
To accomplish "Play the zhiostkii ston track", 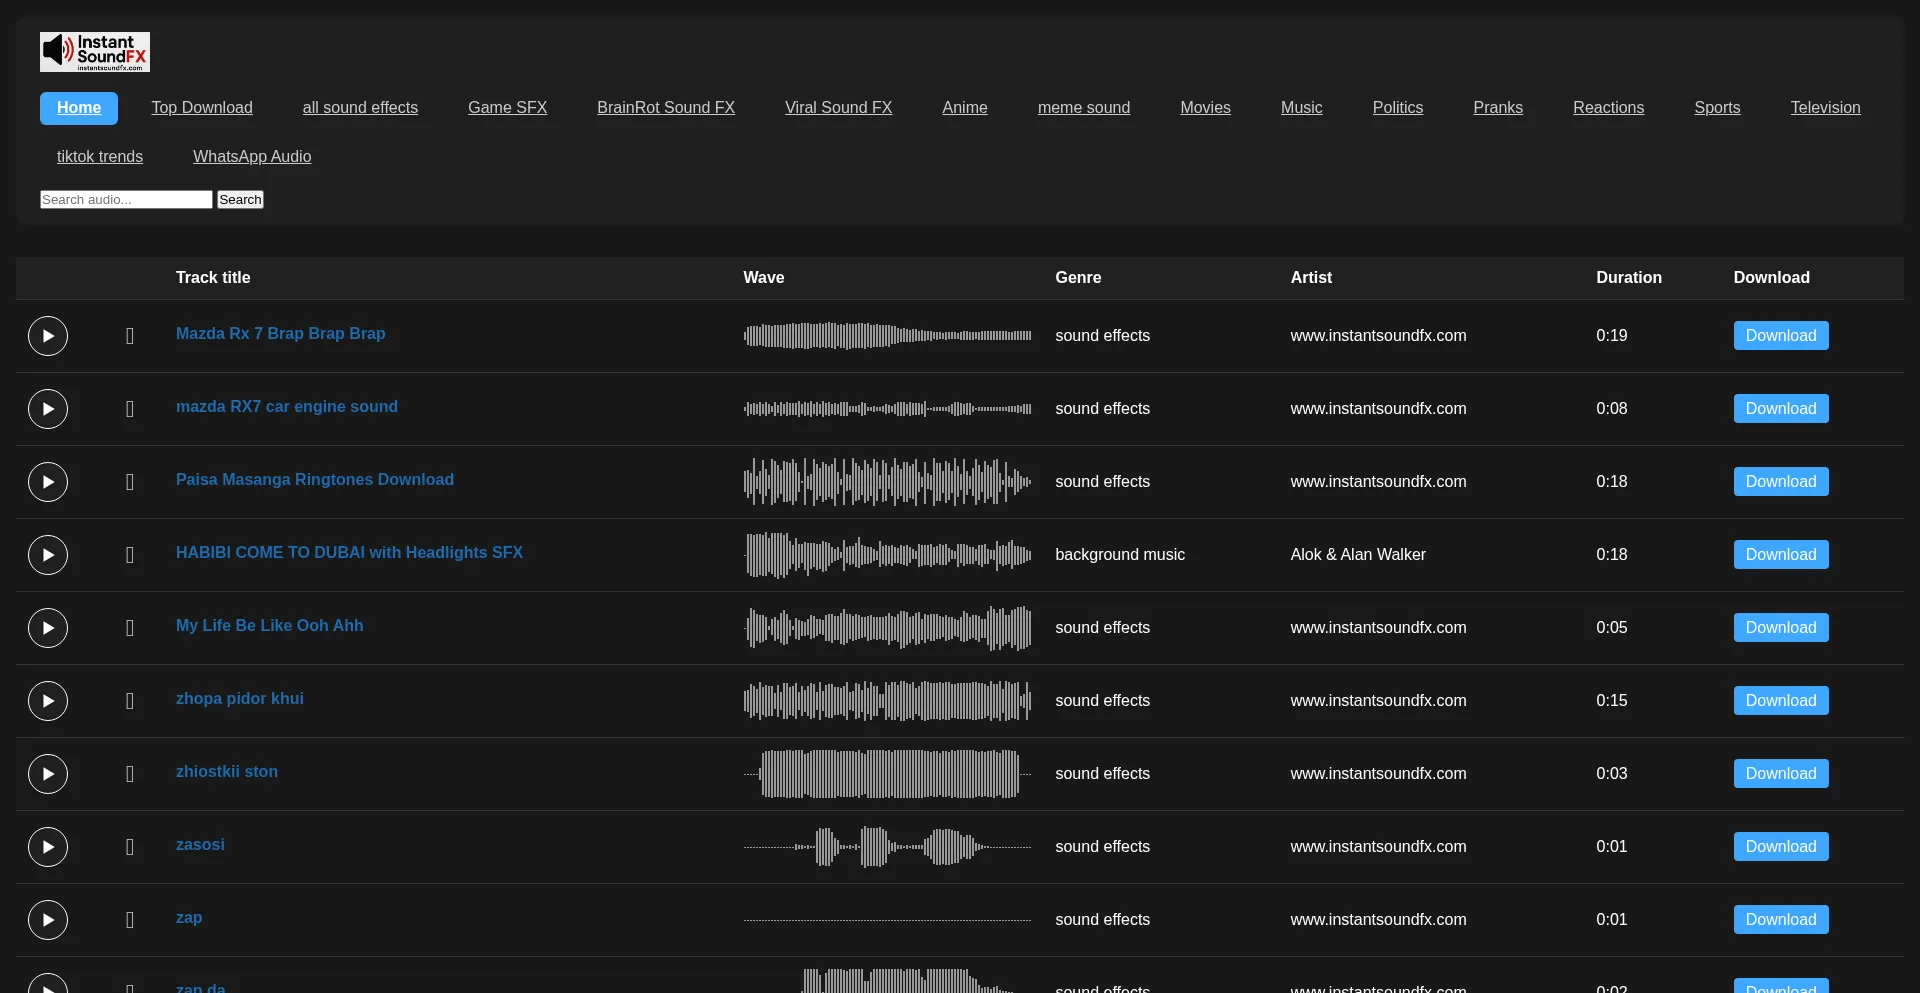I will pyautogui.click(x=46, y=774).
